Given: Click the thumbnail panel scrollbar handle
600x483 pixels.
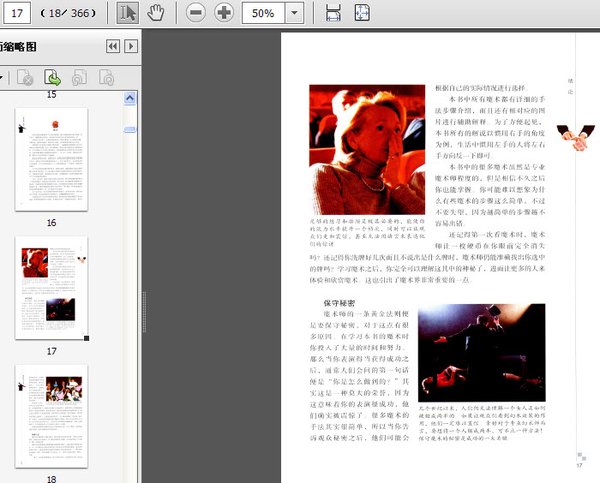Looking at the screenshot, I should tap(130, 131).
